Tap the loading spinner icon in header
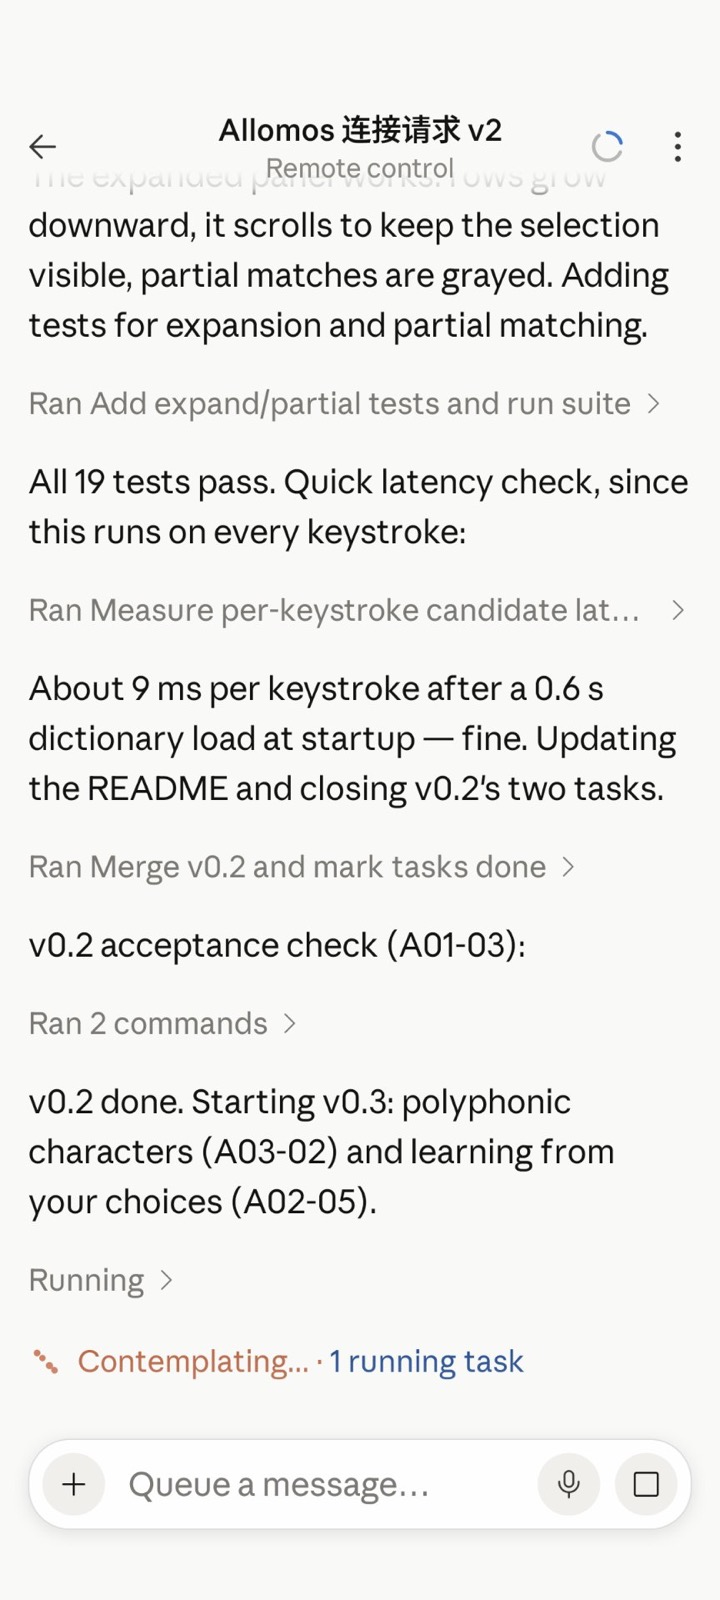 [x=607, y=147]
